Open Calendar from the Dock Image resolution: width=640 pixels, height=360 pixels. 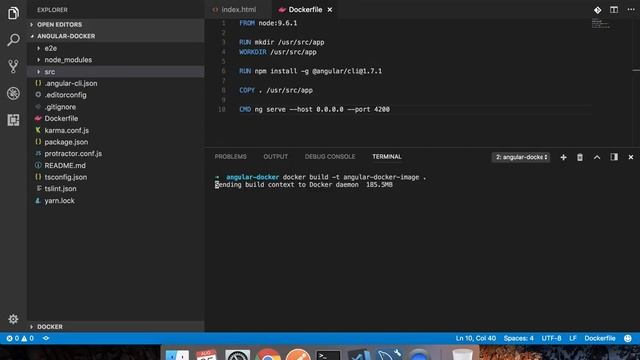[207, 354]
